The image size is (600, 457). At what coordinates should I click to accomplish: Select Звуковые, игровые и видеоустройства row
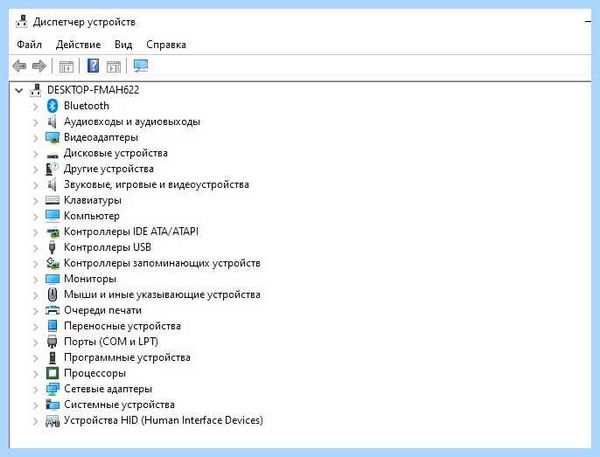click(157, 184)
